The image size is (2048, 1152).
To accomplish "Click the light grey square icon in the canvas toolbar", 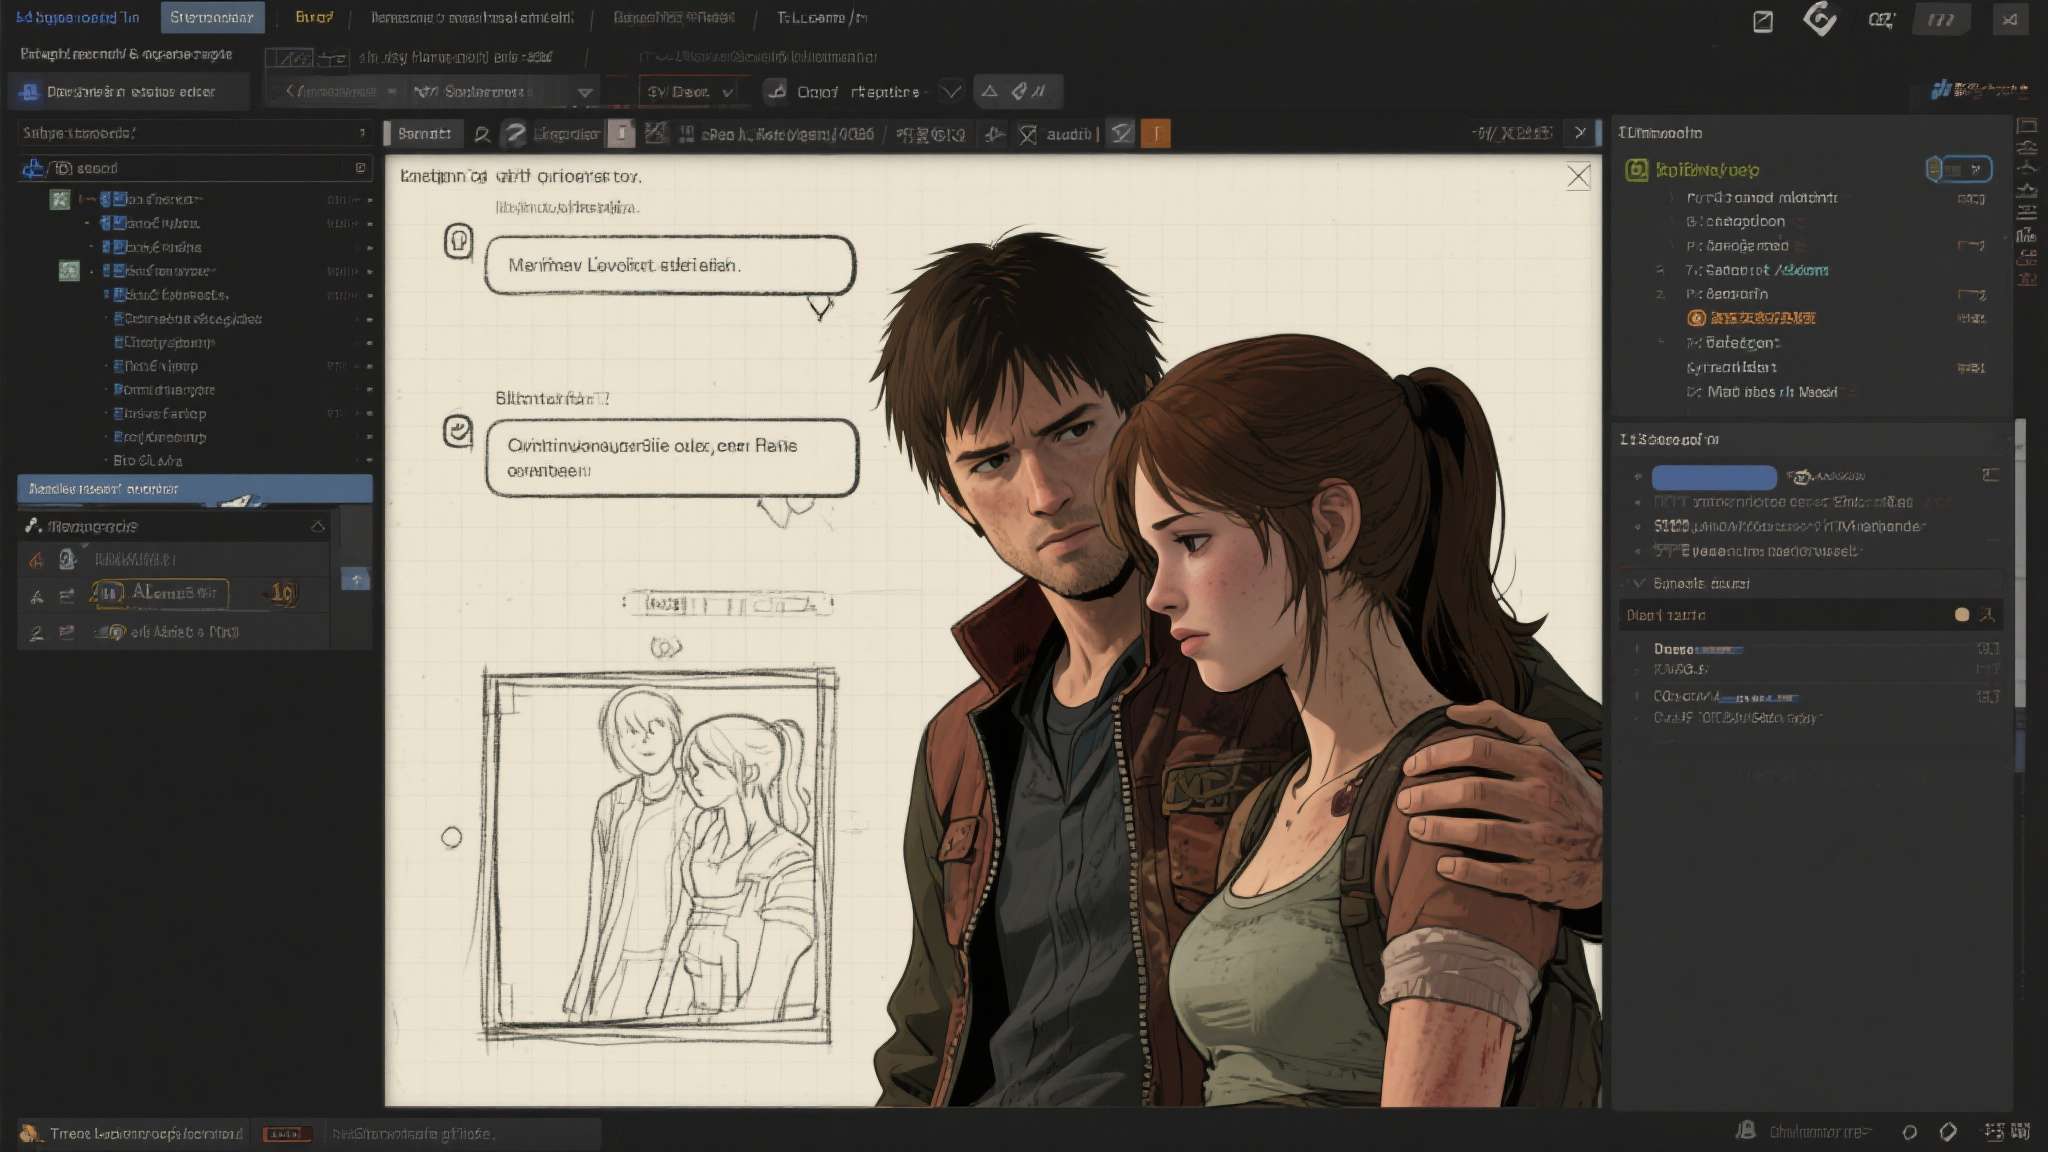I will pyautogui.click(x=621, y=133).
